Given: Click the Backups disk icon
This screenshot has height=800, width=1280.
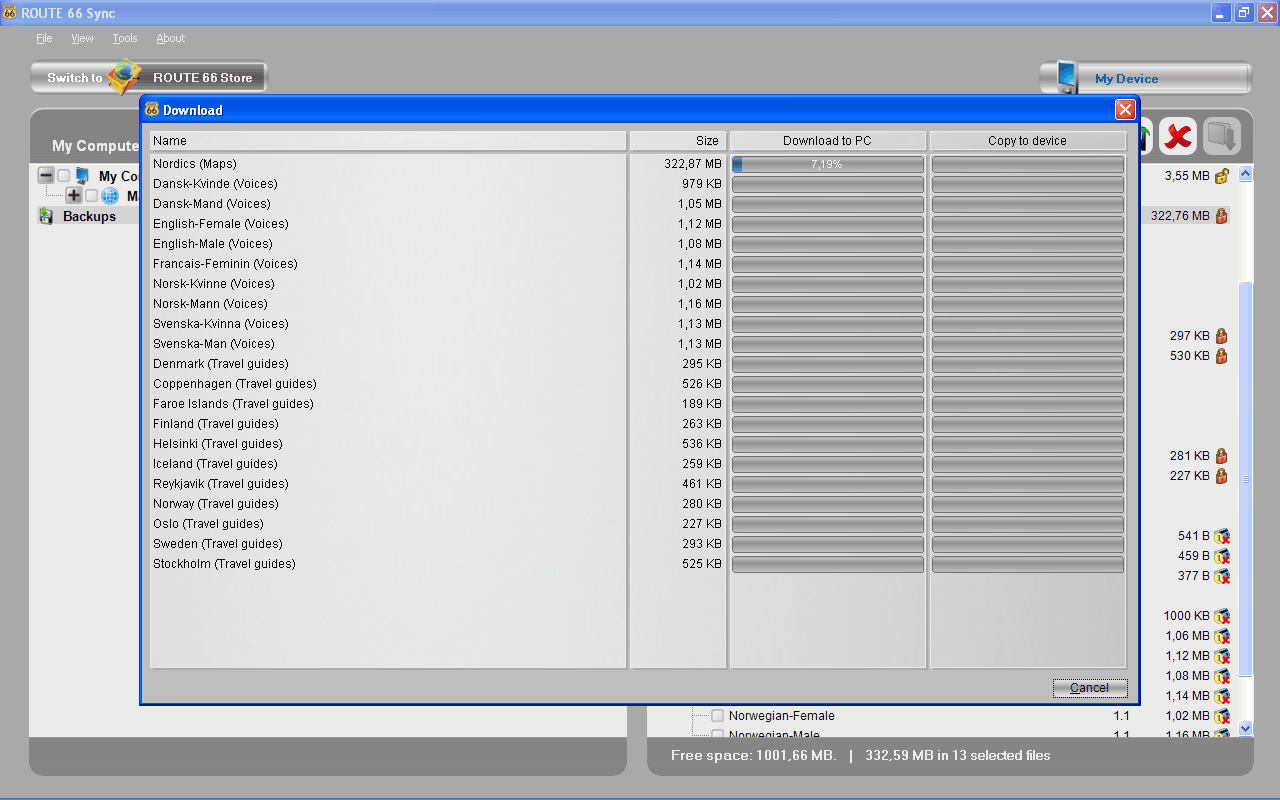Looking at the screenshot, I should pos(46,216).
